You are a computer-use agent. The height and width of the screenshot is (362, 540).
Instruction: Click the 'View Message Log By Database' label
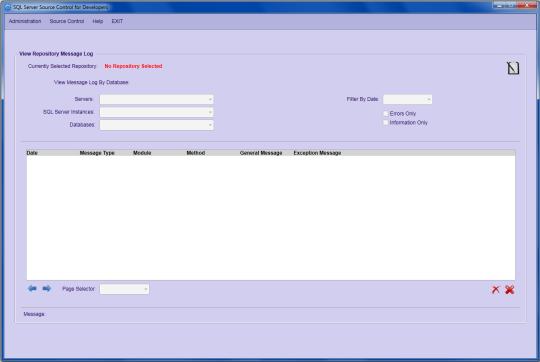(91, 82)
